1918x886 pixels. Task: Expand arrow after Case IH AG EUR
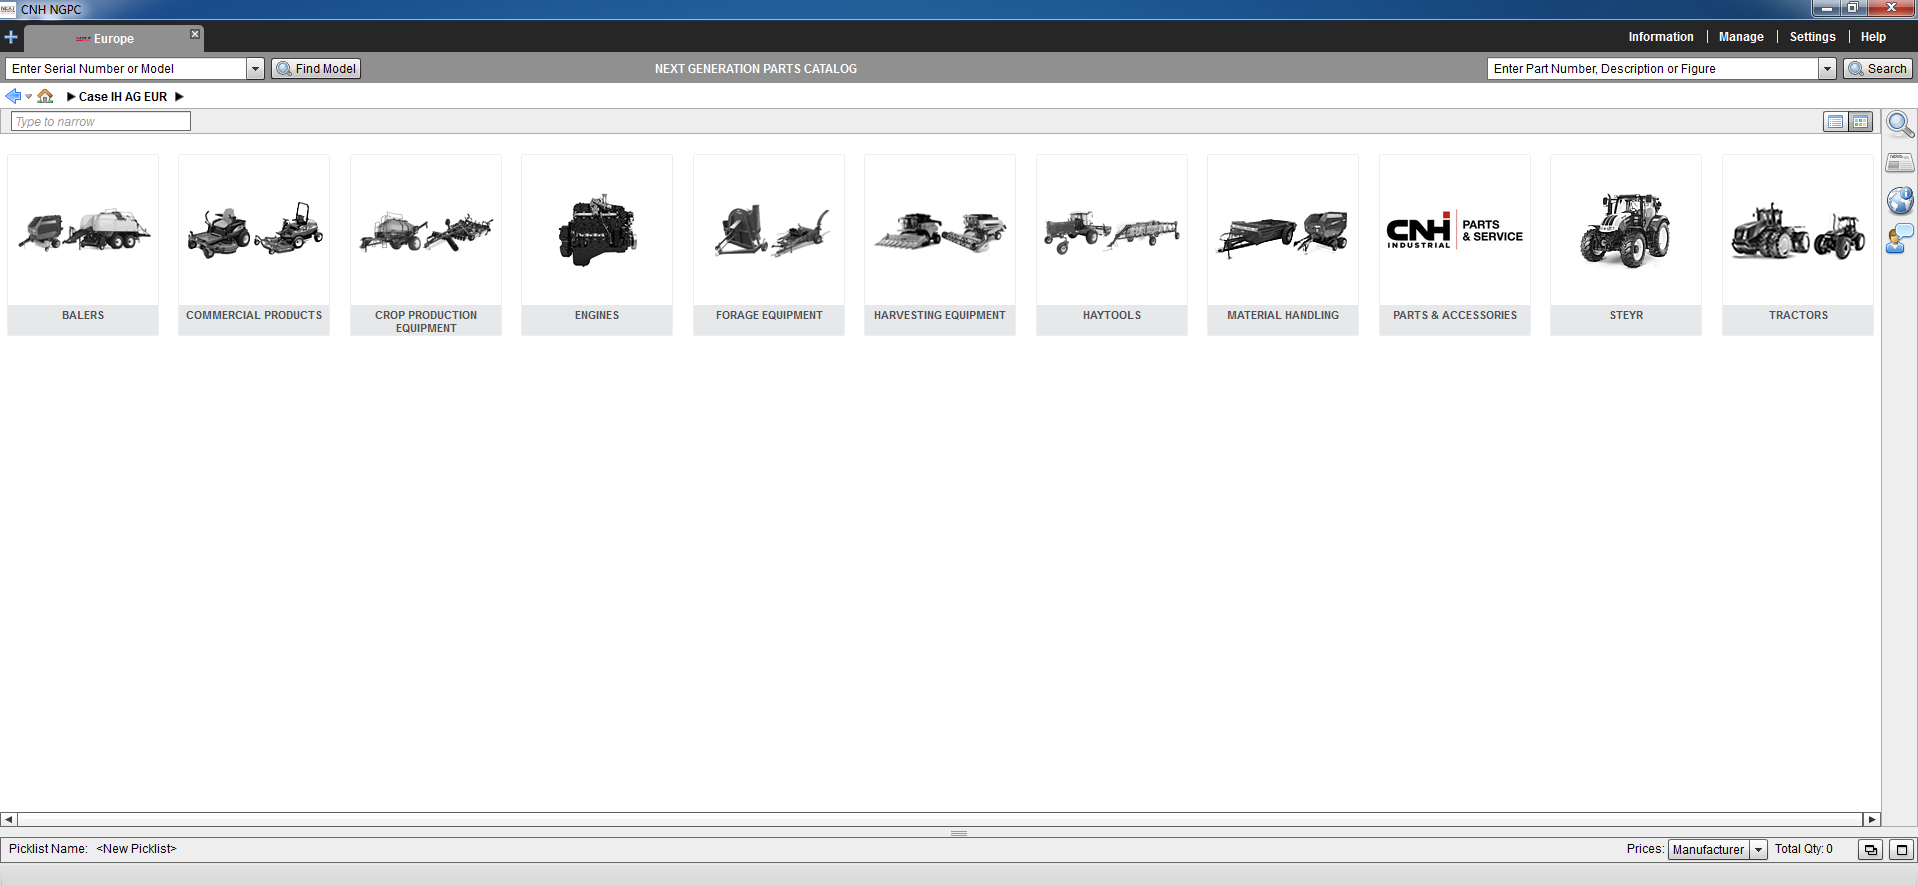coord(179,97)
